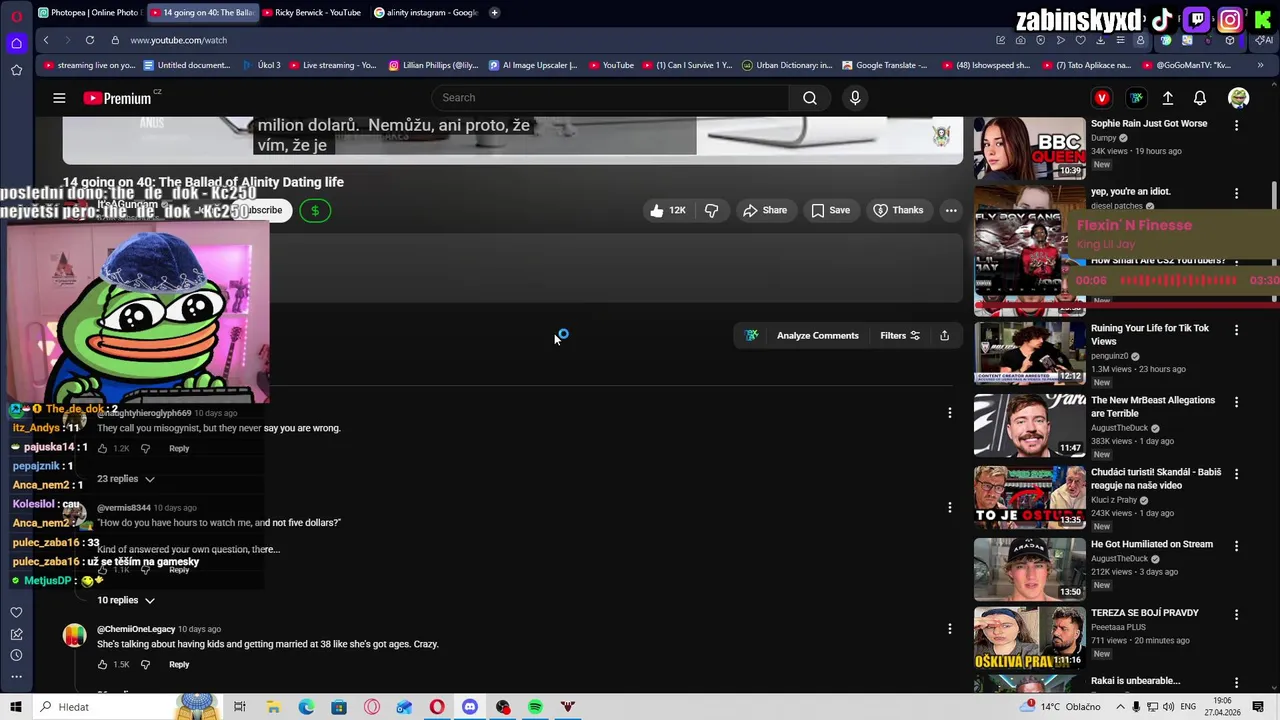Click Analyze Comments button
Screen dimensions: 1280x720
coord(817,335)
